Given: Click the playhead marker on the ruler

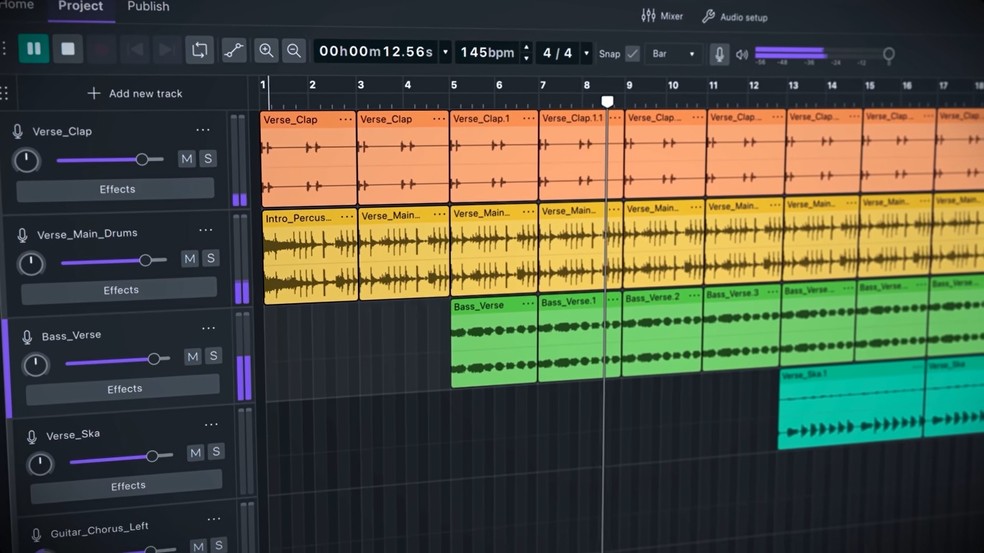Looking at the screenshot, I should pyautogui.click(x=607, y=101).
